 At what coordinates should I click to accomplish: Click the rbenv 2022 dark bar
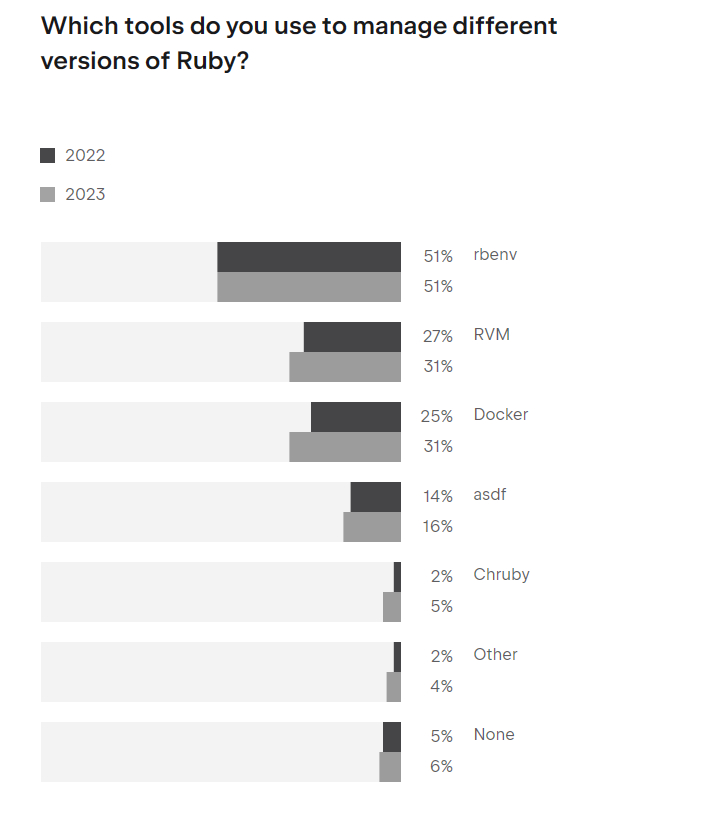tap(309, 257)
